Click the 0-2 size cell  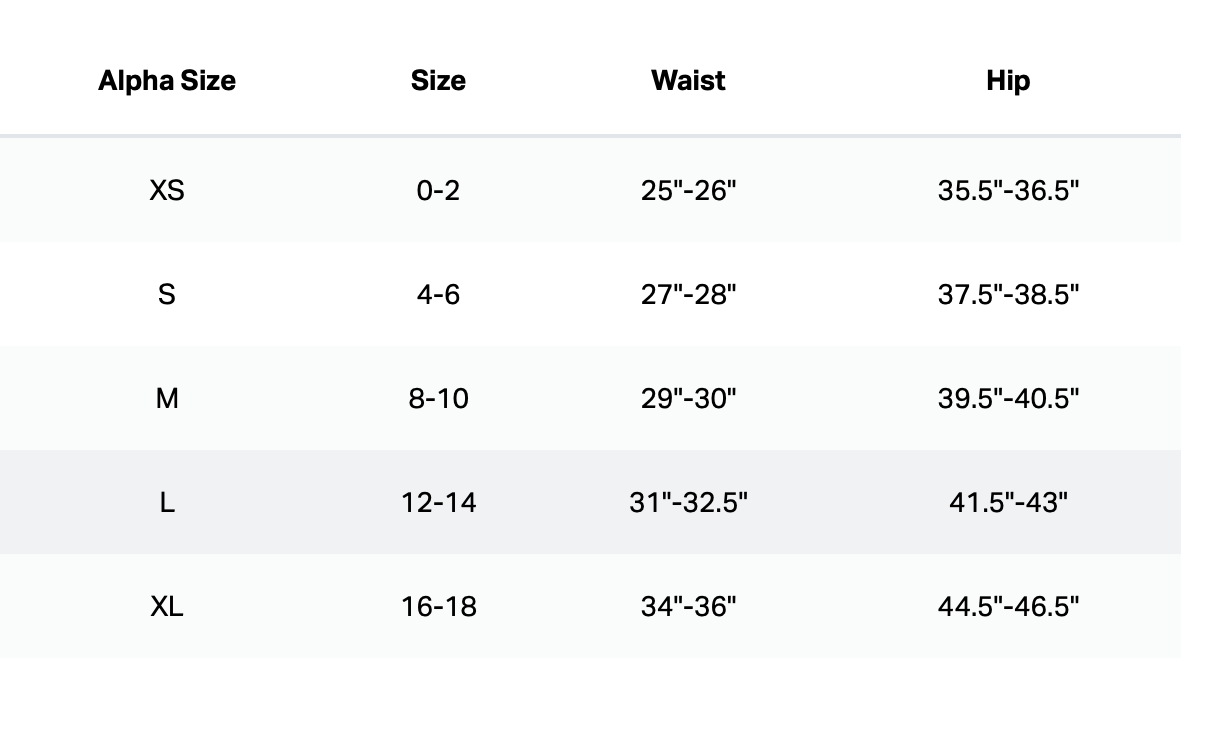click(438, 190)
